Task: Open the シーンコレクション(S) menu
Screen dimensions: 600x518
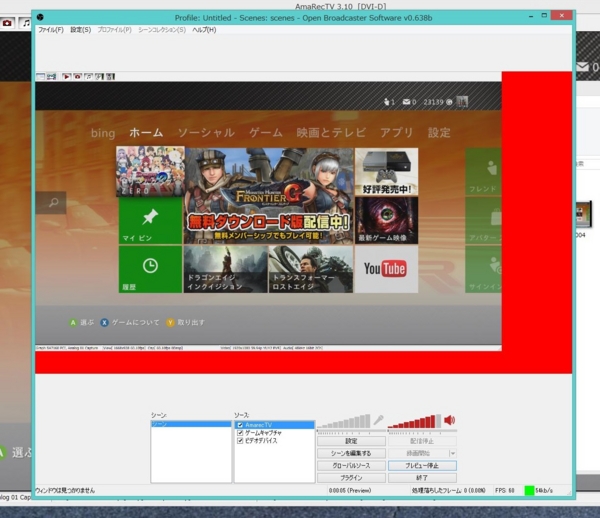Action: pos(162,30)
